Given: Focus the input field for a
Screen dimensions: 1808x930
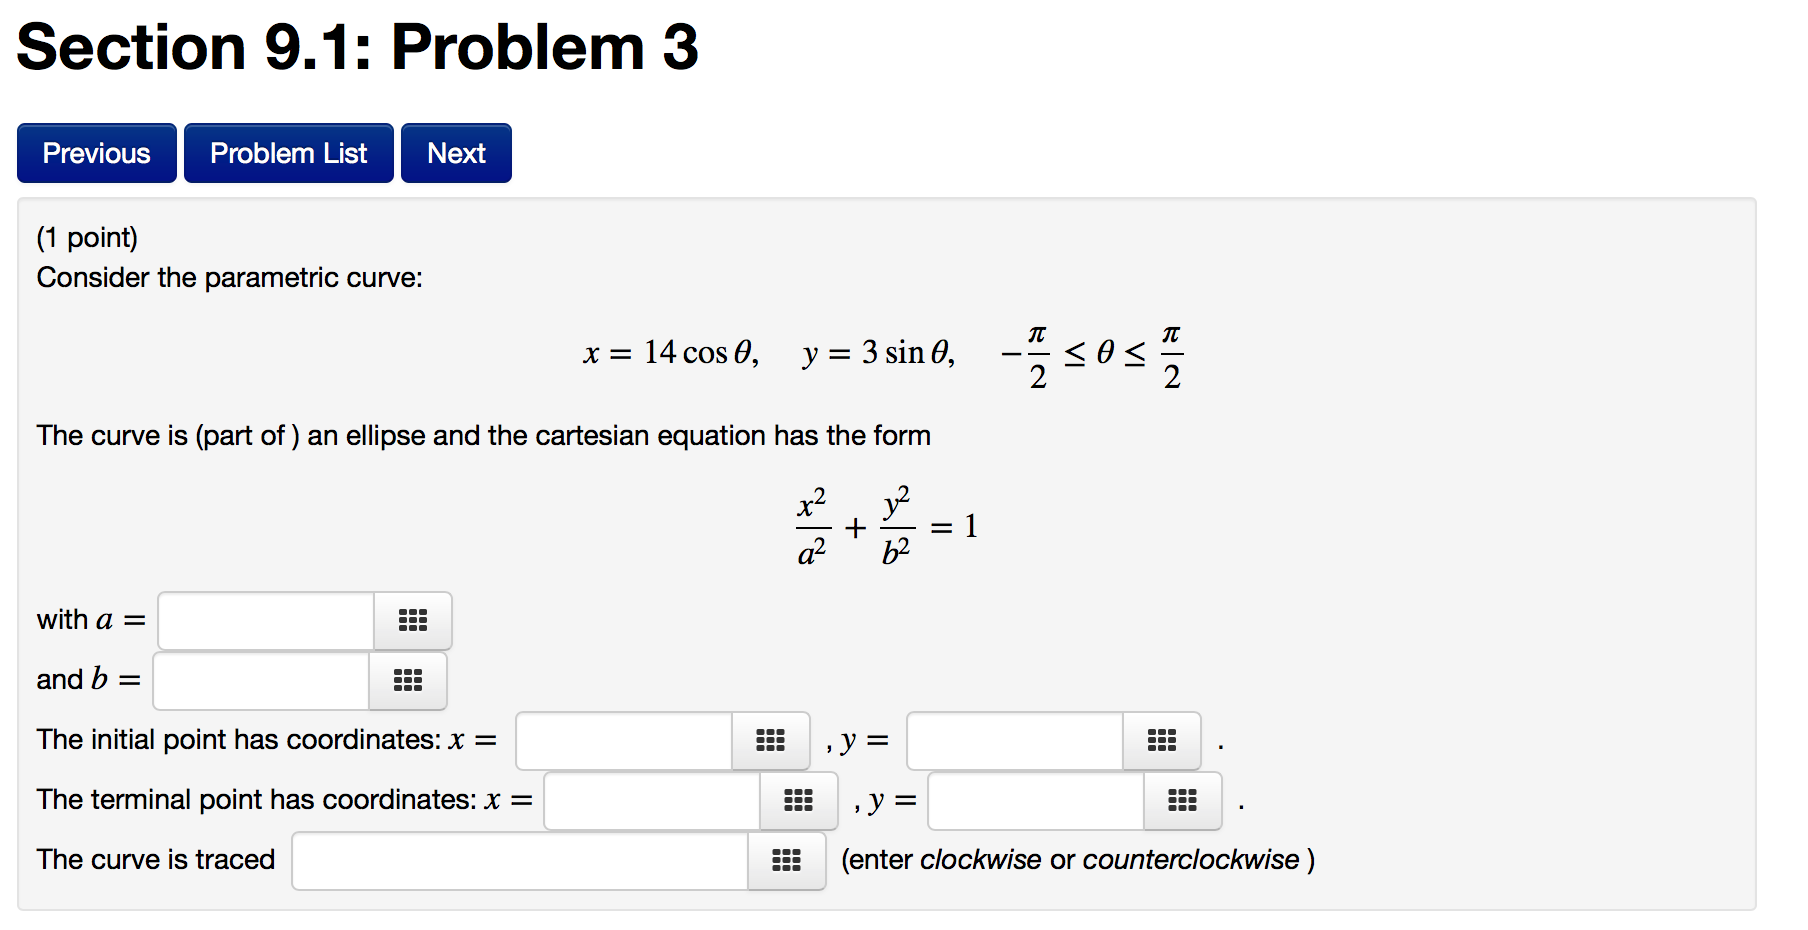Looking at the screenshot, I should 266,621.
